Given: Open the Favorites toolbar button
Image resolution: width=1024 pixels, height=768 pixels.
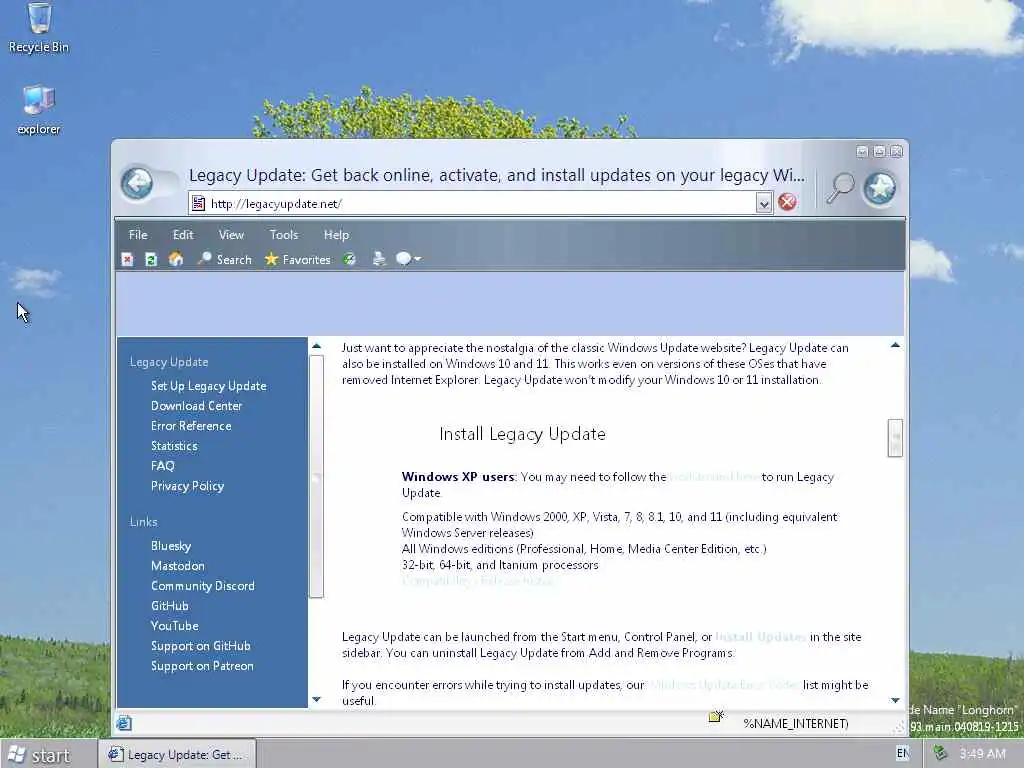Looking at the screenshot, I should 298,259.
